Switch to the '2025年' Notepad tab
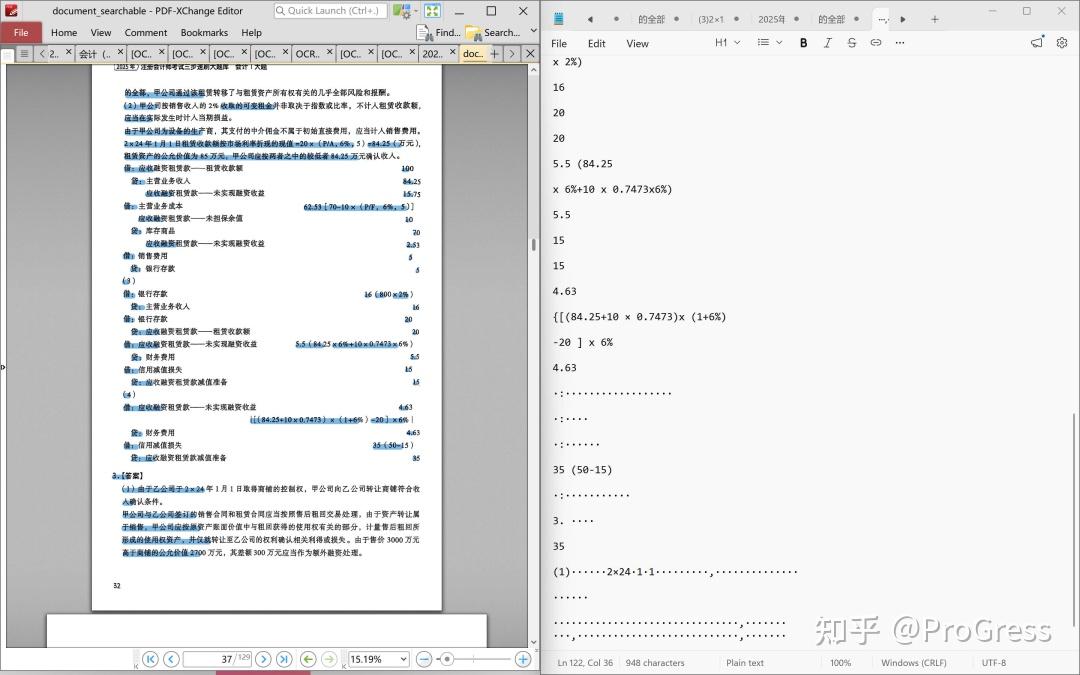The height and width of the screenshot is (675, 1080). pos(771,19)
